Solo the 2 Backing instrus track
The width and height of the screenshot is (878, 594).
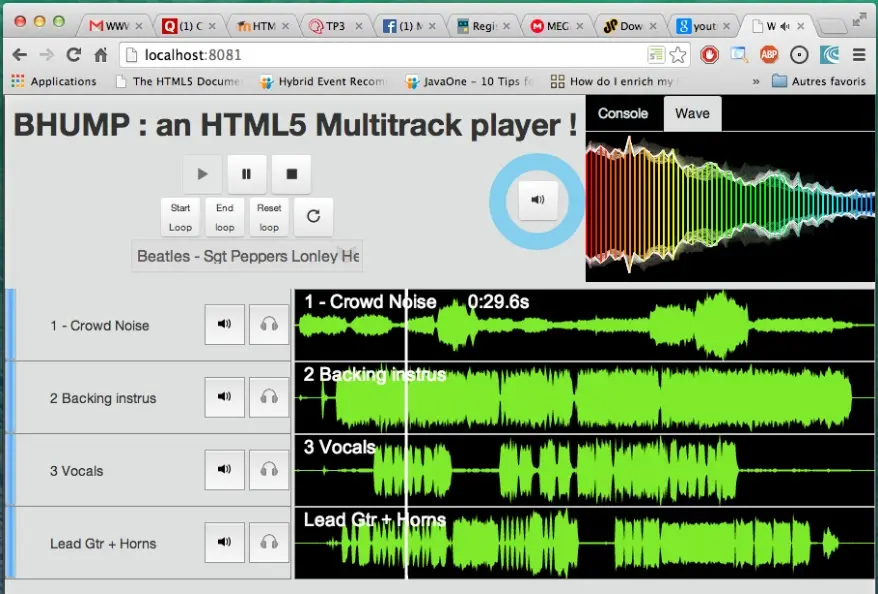(x=269, y=397)
